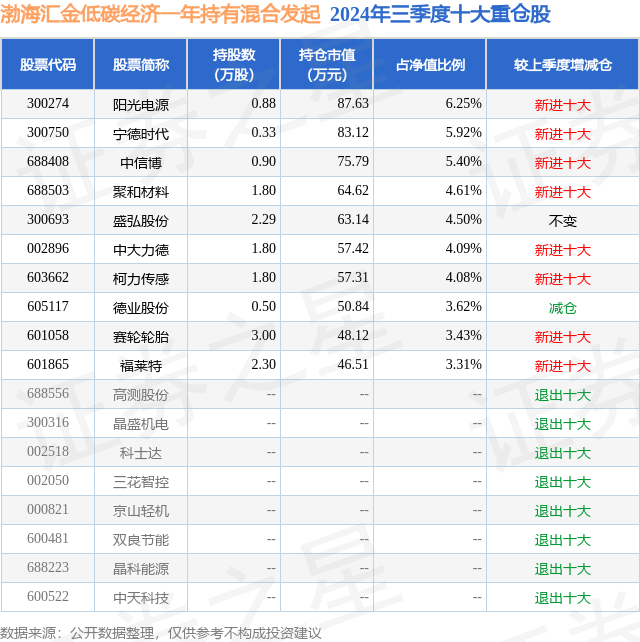
Task: Click market value 75.79
Action: coord(353,162)
